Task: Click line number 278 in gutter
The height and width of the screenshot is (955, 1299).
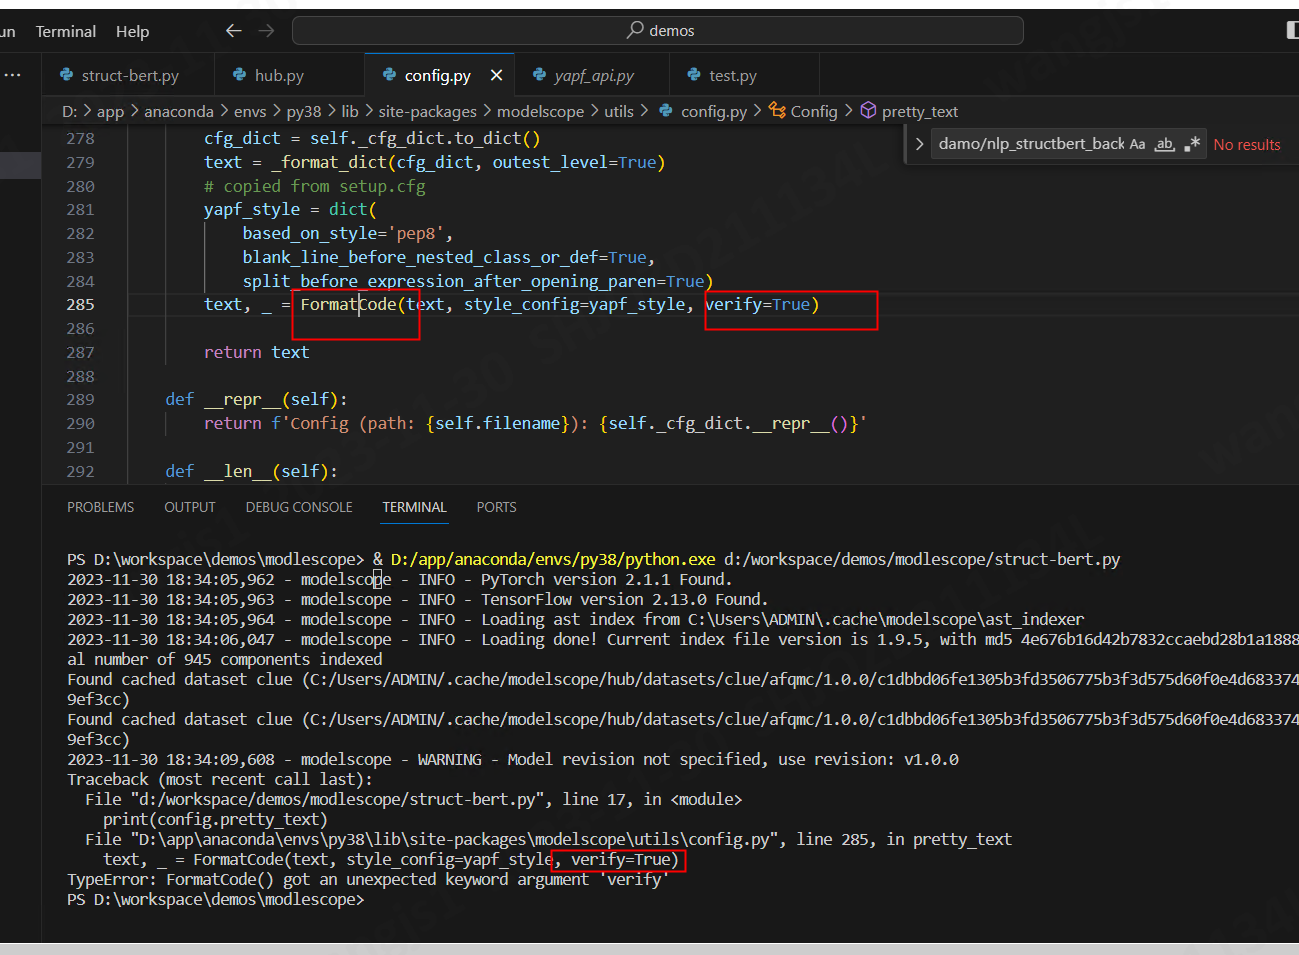Action: pos(80,139)
